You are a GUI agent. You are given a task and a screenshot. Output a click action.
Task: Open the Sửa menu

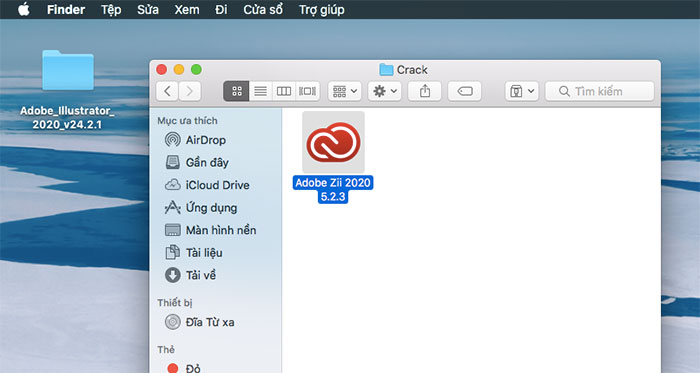point(148,9)
